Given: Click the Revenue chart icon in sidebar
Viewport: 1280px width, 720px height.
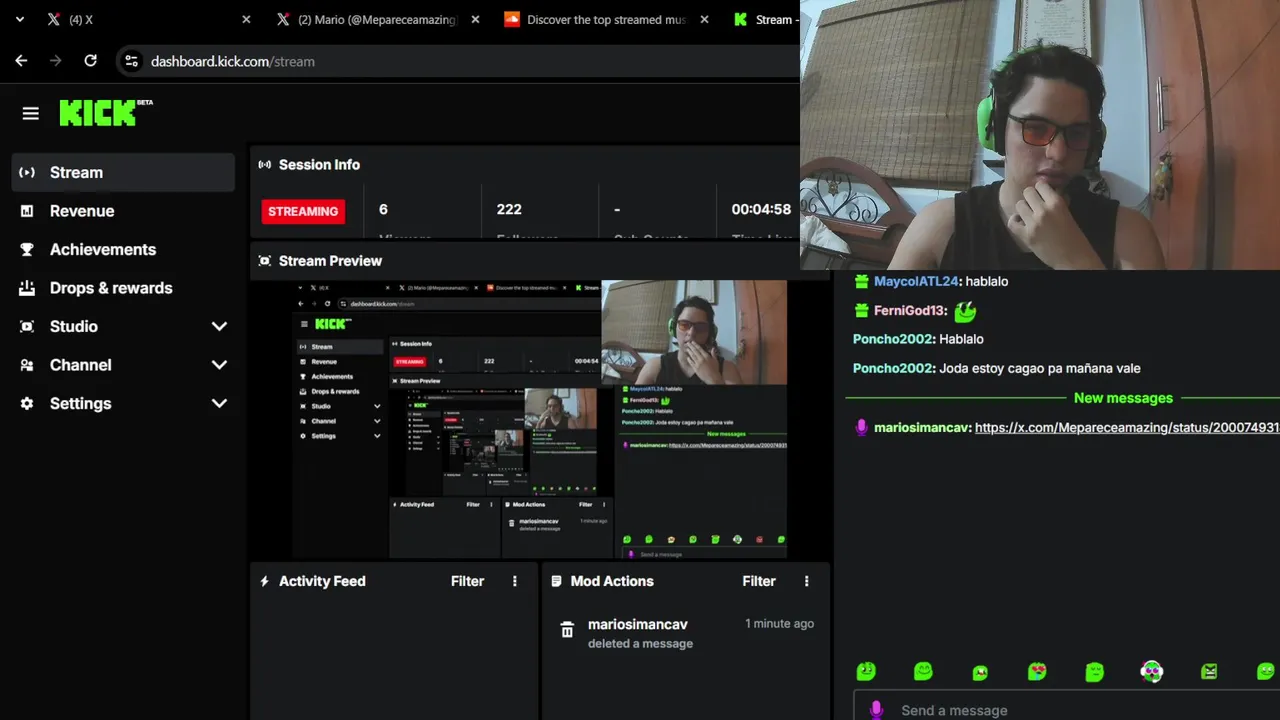Looking at the screenshot, I should tap(27, 211).
